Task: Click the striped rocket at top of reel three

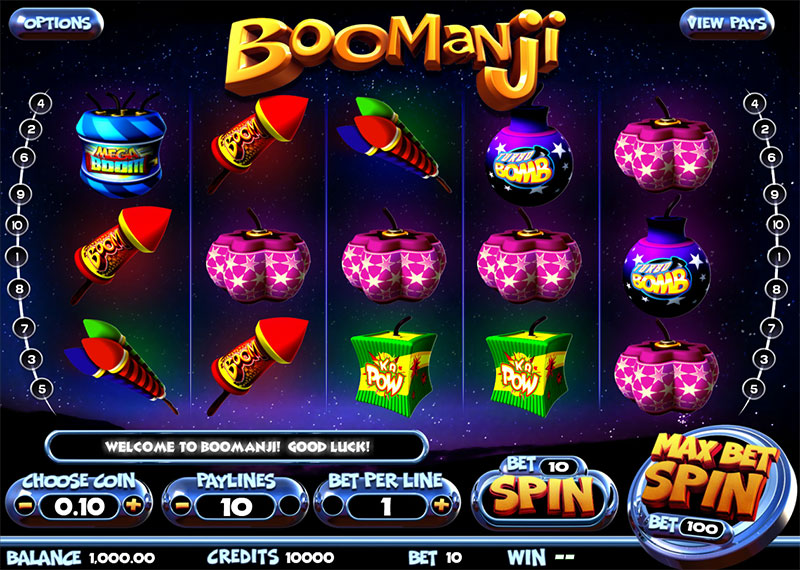Action: coord(393,145)
